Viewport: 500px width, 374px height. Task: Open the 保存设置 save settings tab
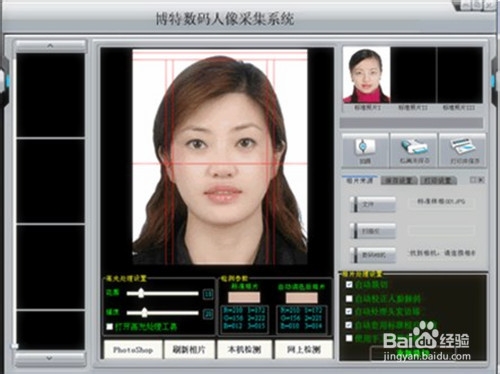[399, 180]
